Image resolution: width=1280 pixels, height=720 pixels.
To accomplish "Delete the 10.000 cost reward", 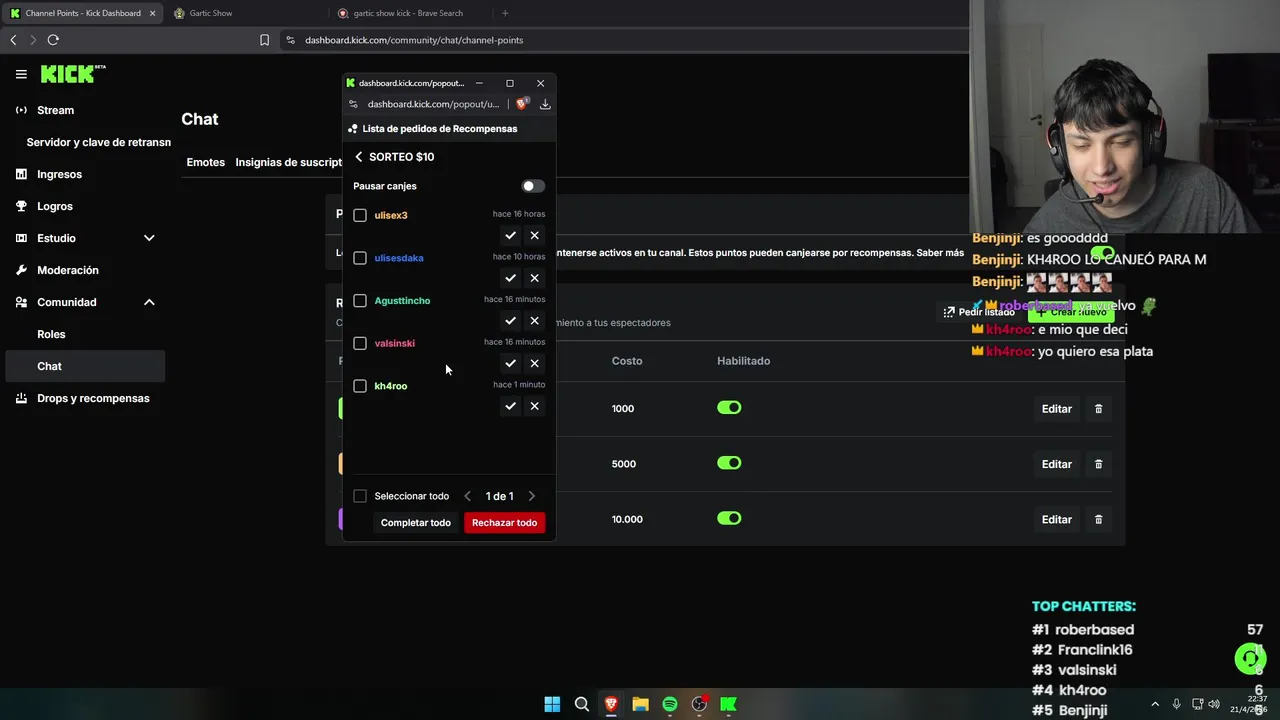I will [1098, 519].
